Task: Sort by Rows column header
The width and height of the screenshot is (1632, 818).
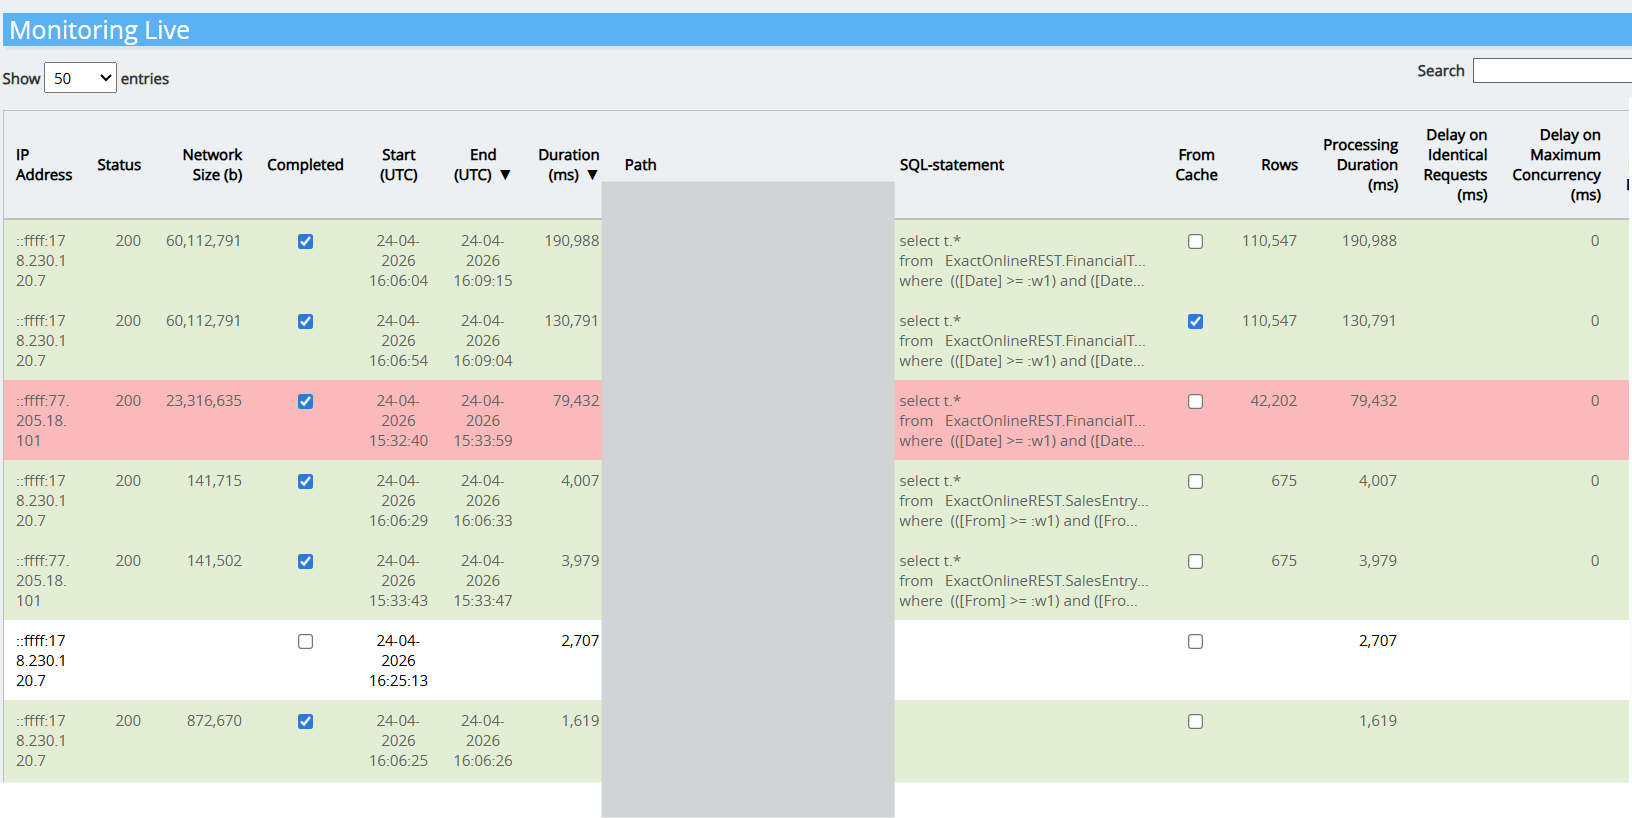Action: coord(1279,165)
